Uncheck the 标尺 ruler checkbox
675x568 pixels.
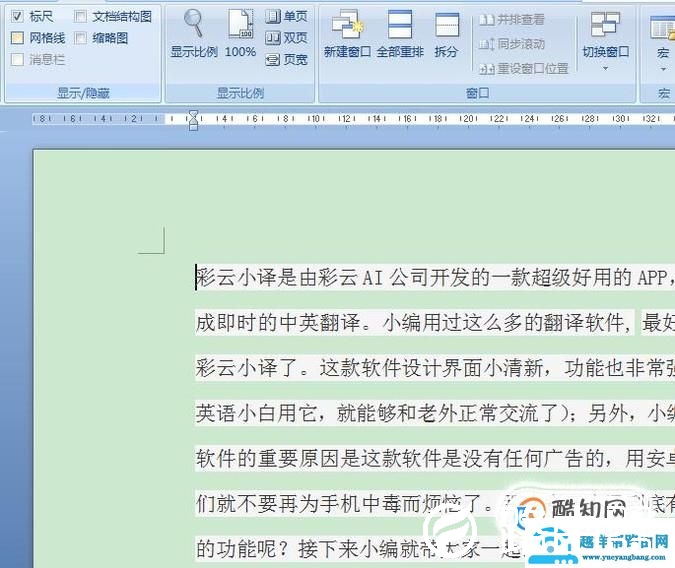pyautogui.click(x=17, y=17)
